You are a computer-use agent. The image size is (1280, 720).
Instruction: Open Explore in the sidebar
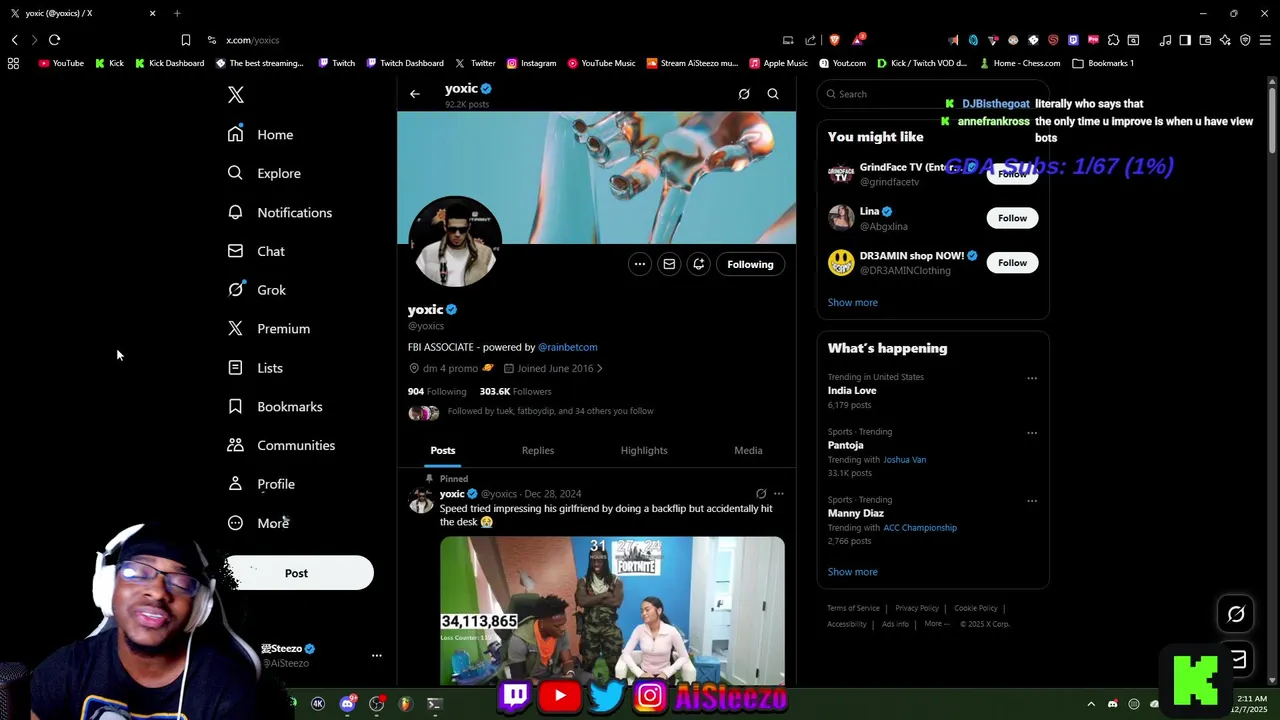[264, 173]
